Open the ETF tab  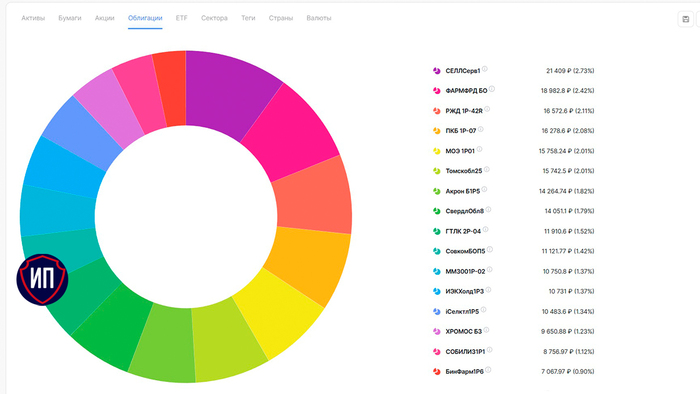pos(181,18)
